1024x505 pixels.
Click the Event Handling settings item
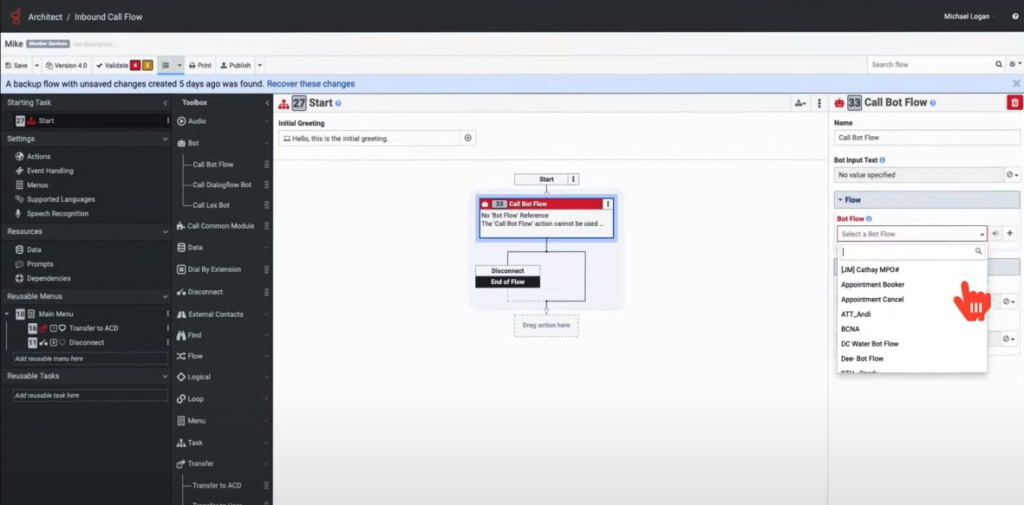tap(49, 171)
